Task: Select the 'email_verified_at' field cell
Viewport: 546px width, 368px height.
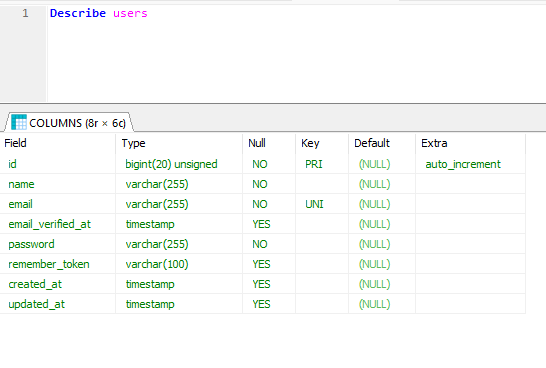Action: pyautogui.click(x=58, y=224)
